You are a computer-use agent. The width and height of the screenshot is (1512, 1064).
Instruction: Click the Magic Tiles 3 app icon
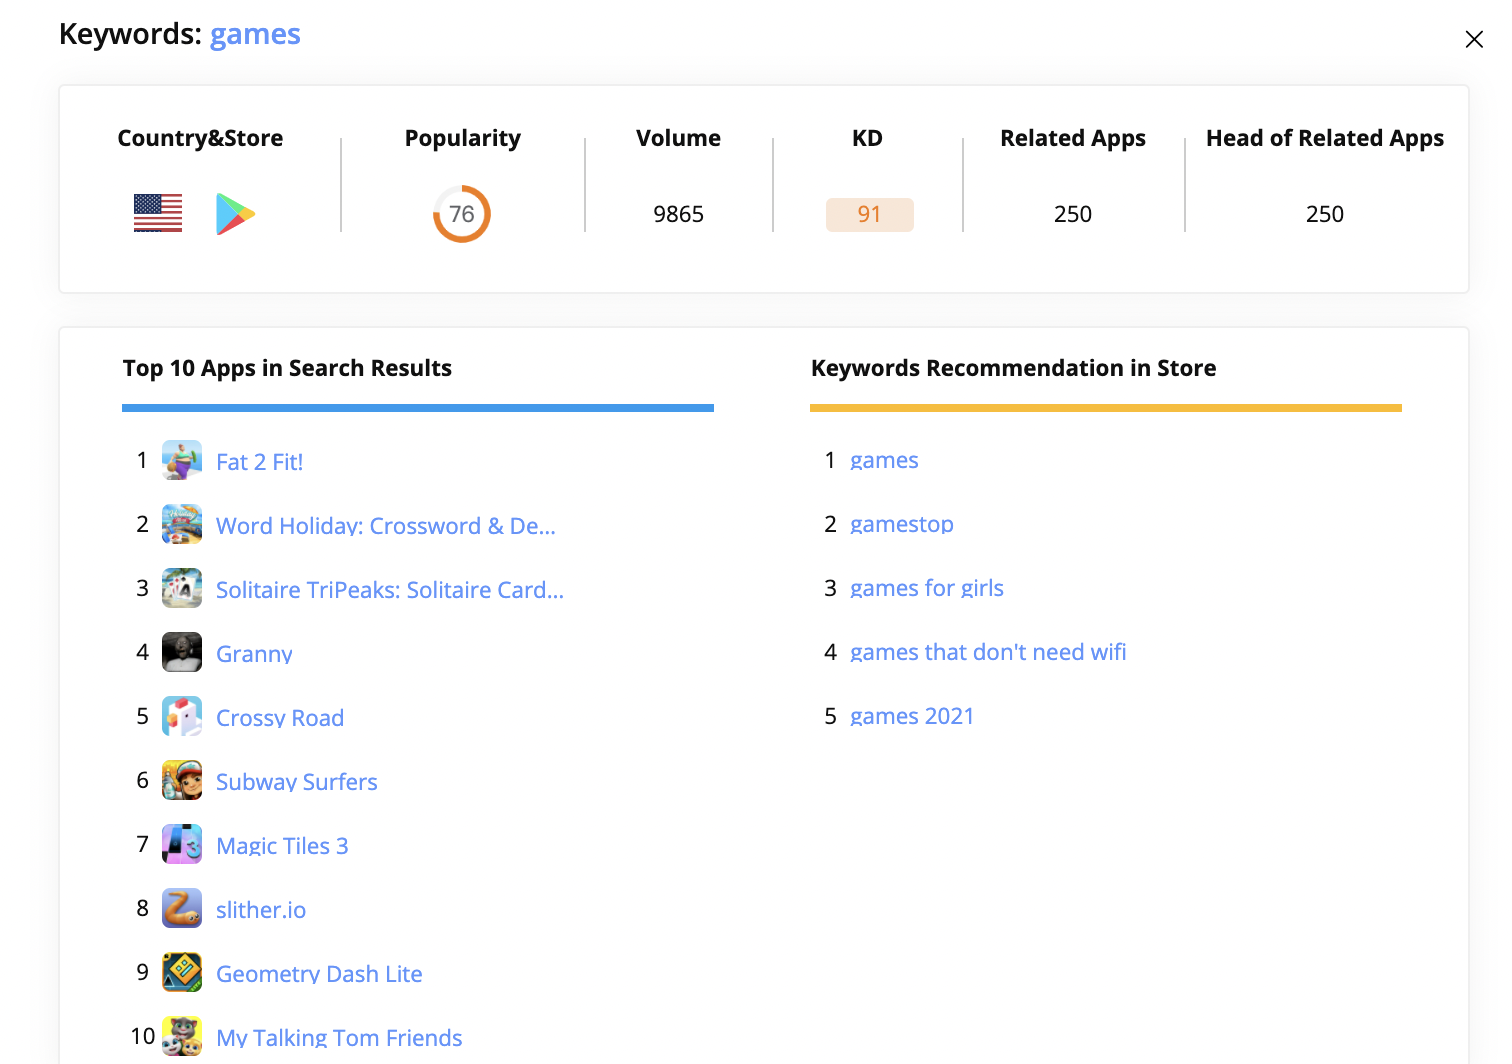tap(182, 844)
